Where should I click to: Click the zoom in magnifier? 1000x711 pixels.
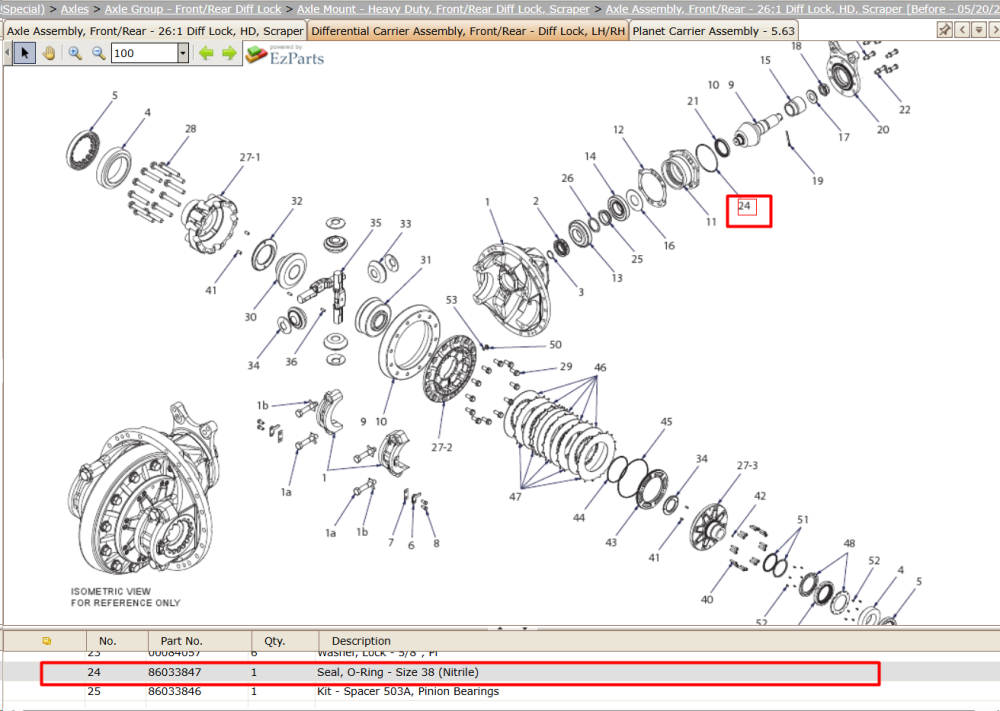click(x=75, y=53)
